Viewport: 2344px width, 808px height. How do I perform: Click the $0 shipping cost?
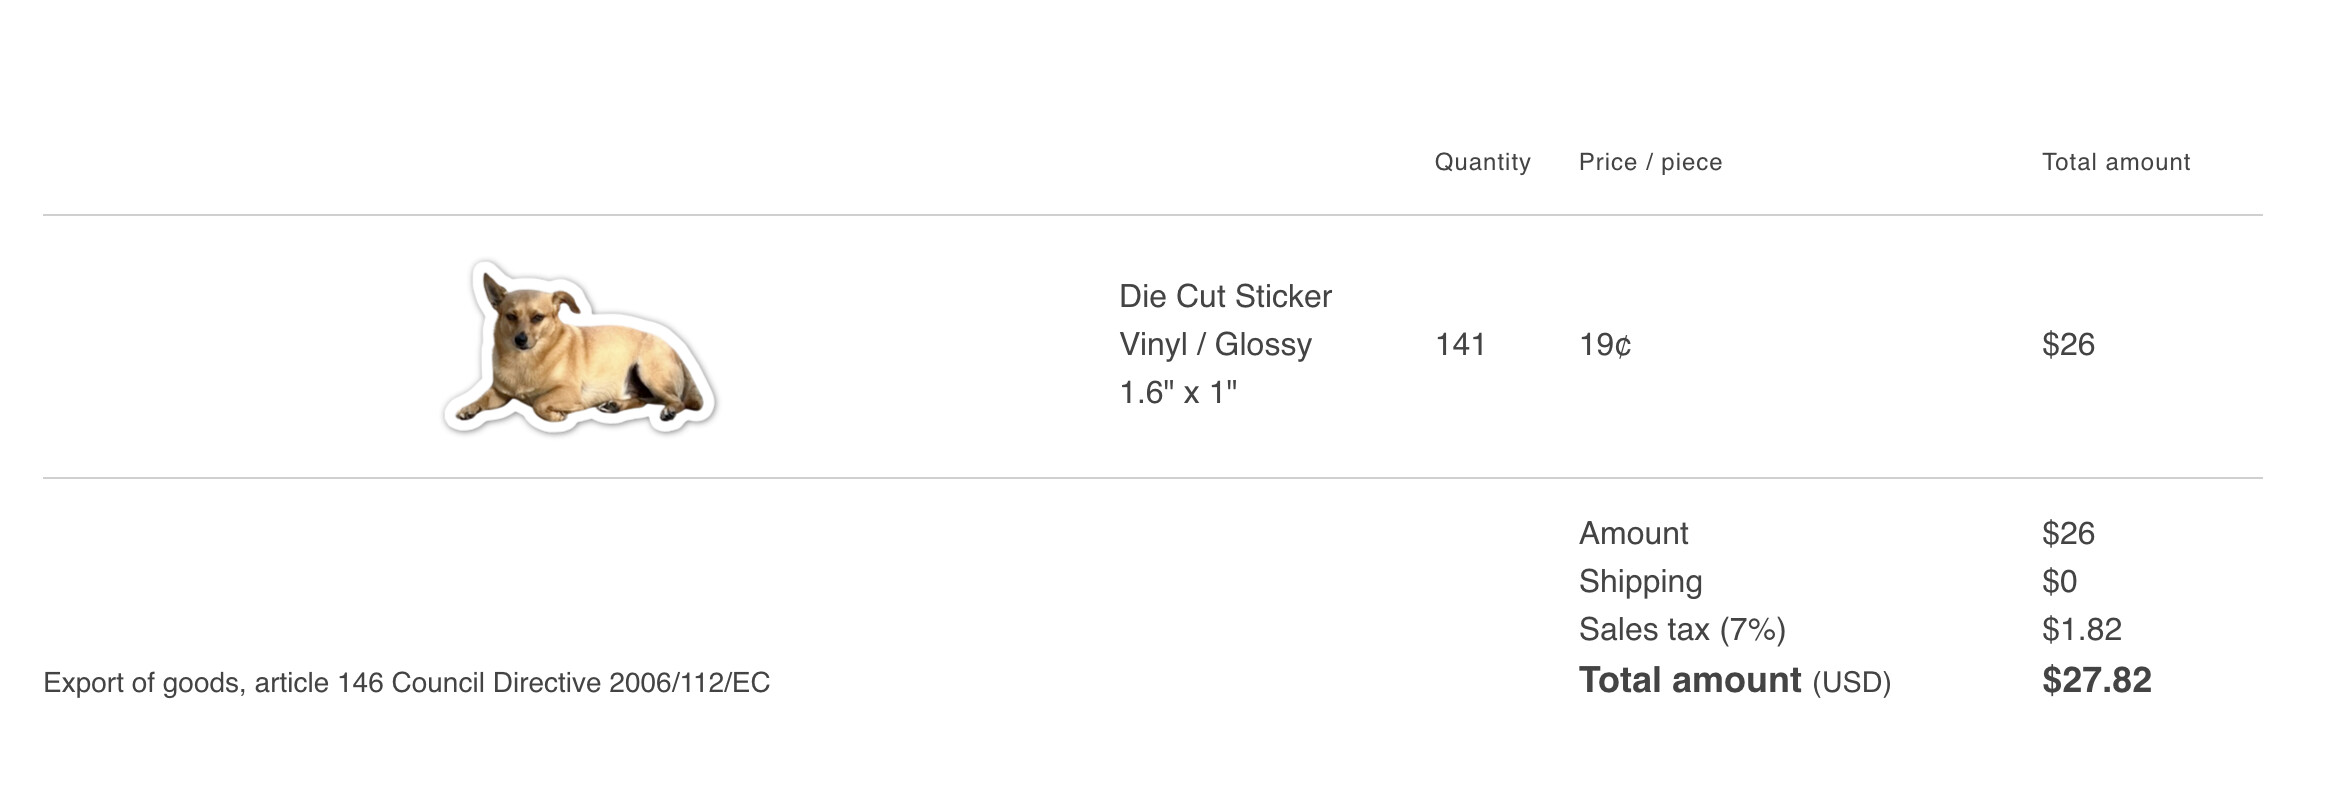click(2059, 581)
